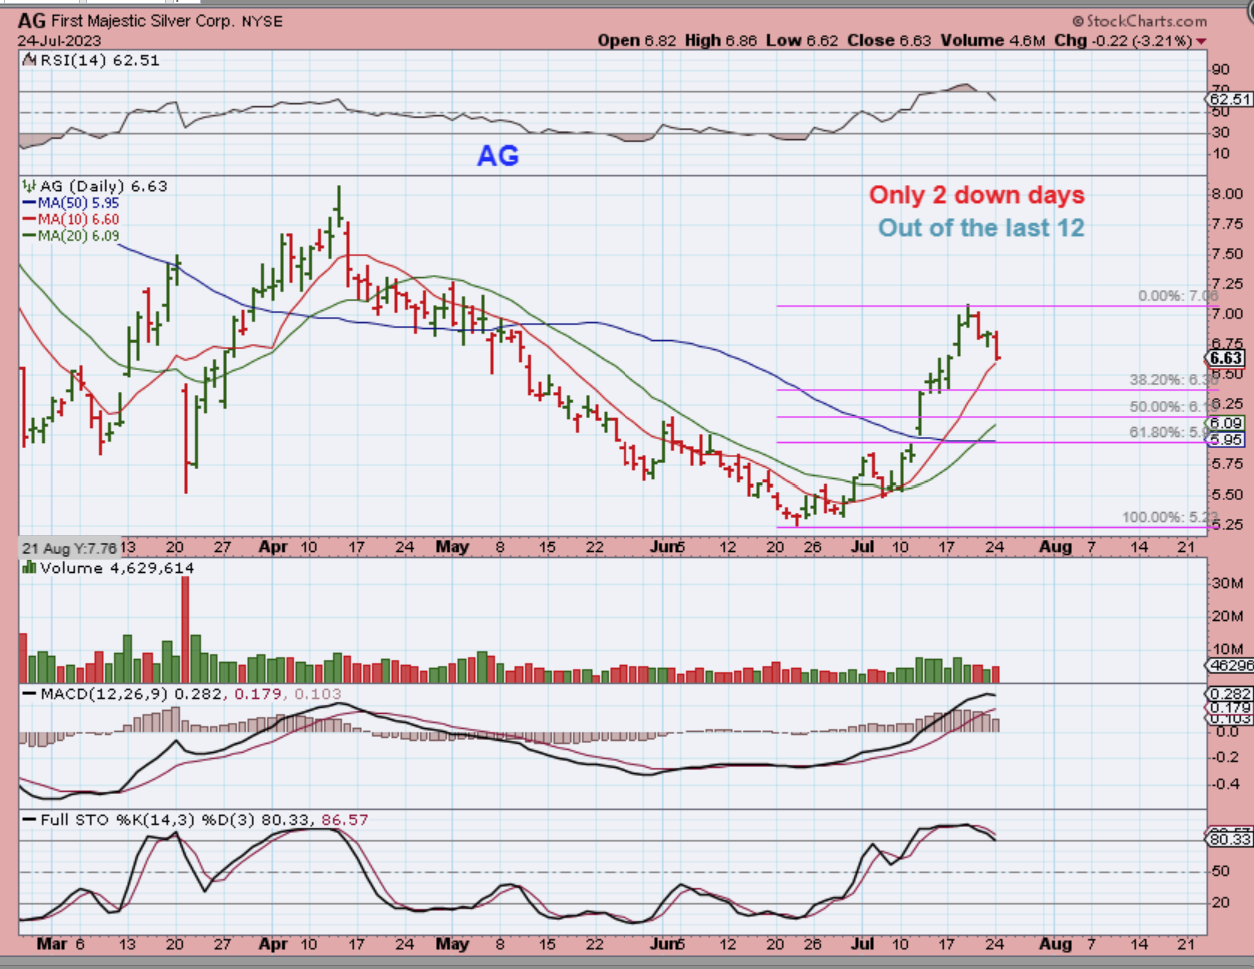Click the AG ticker symbol in the header
Image resolution: width=1254 pixels, height=969 pixels.
(x=30, y=21)
